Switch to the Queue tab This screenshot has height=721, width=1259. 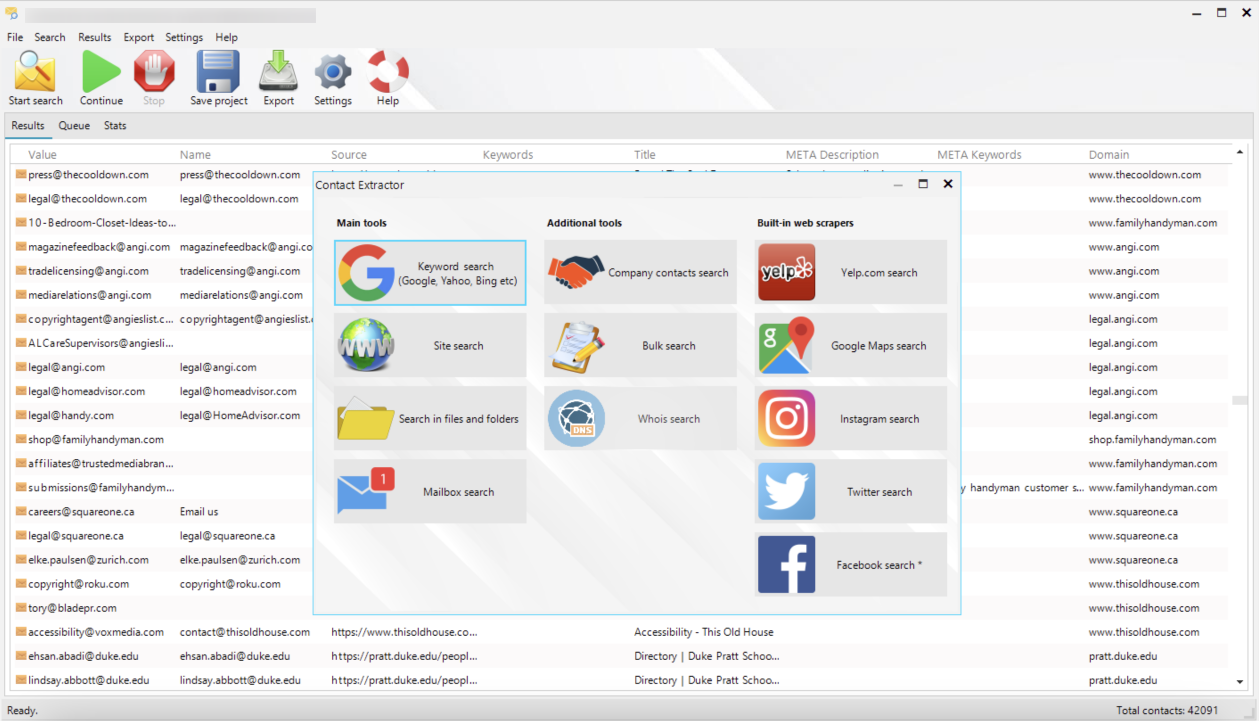click(74, 126)
